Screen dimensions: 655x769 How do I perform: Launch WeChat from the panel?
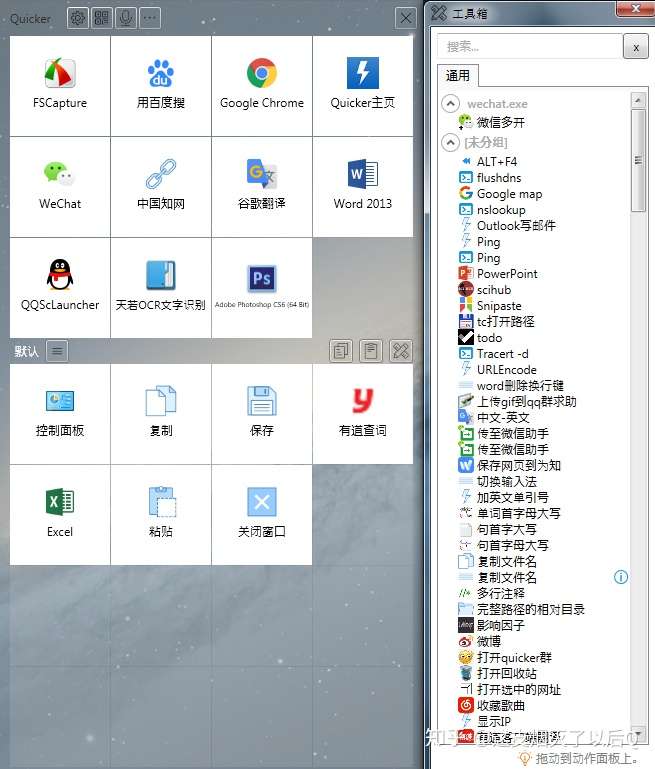click(x=60, y=187)
